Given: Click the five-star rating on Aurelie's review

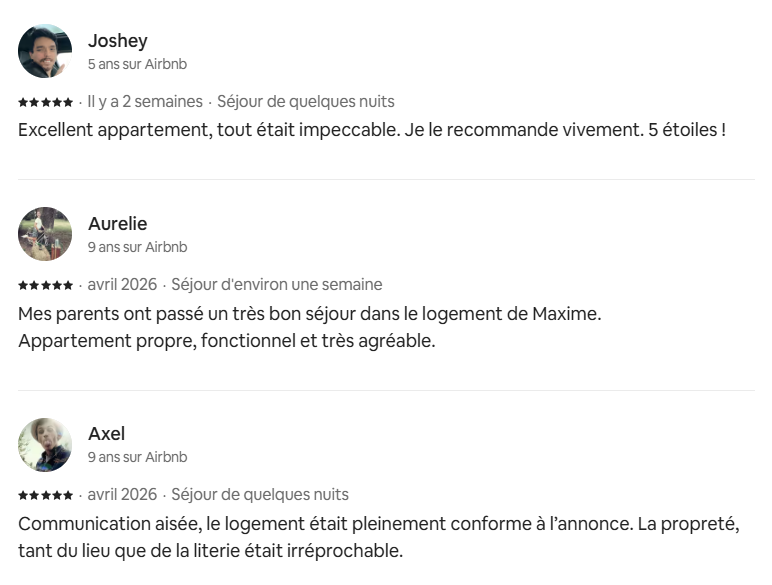Looking at the screenshot, I should tap(45, 285).
